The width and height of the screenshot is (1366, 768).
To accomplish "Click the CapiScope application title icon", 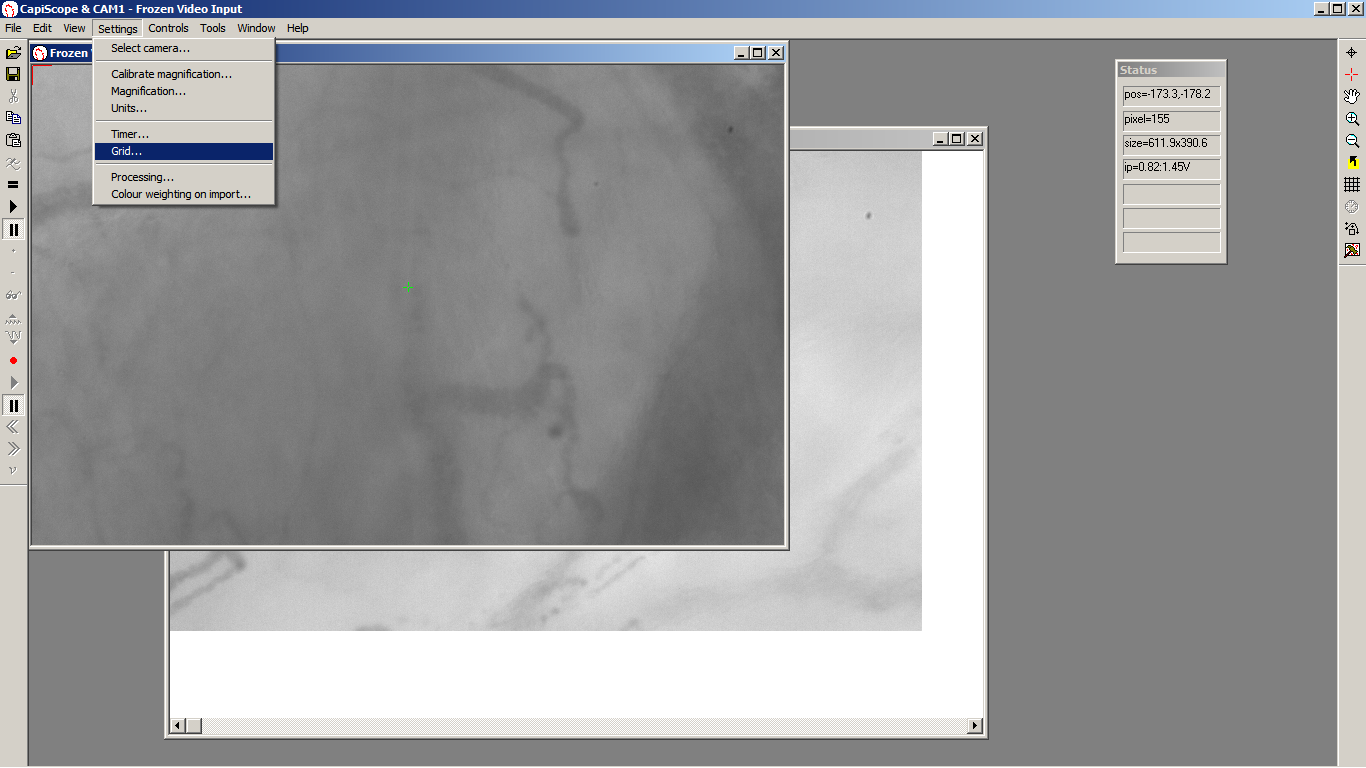I will coord(9,9).
